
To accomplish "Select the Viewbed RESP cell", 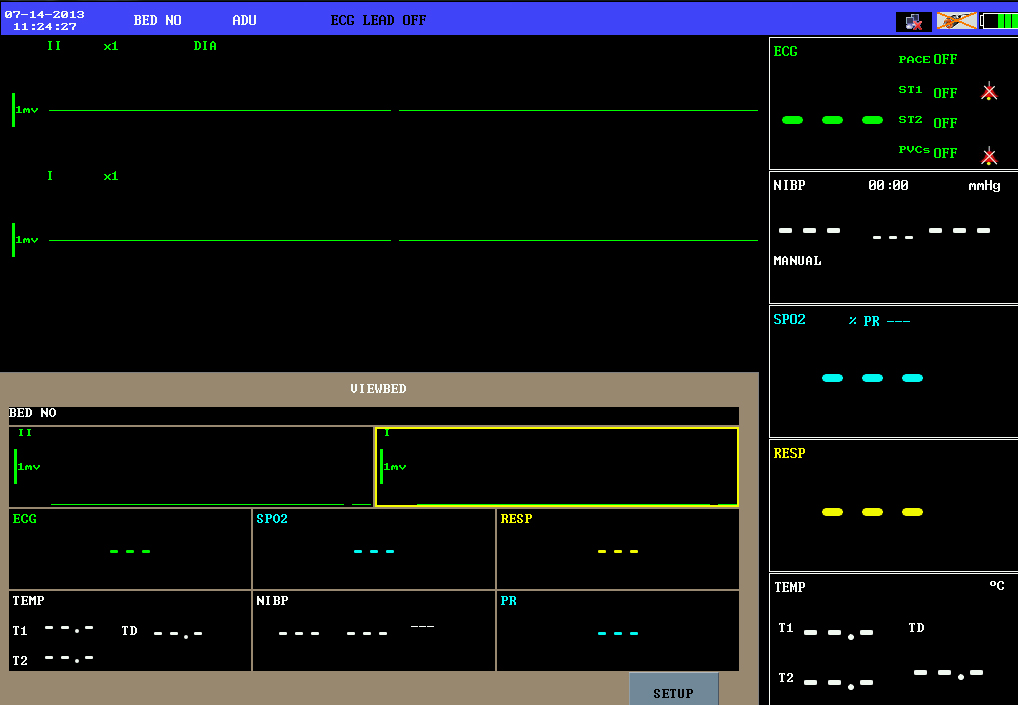I will tap(617, 549).
